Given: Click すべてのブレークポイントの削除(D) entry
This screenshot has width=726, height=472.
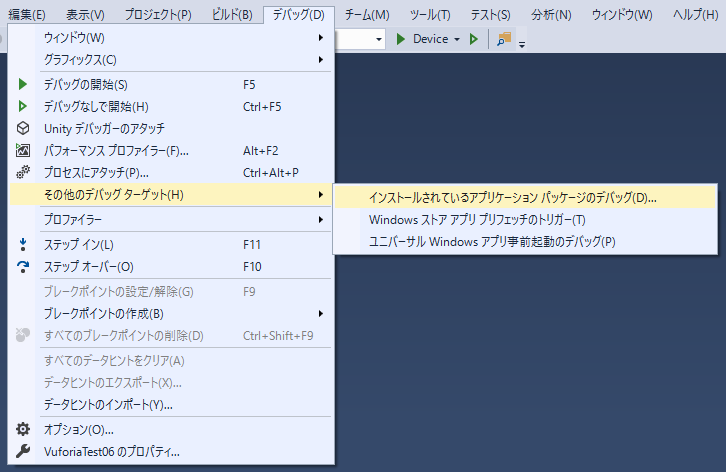Looking at the screenshot, I should (170, 335).
